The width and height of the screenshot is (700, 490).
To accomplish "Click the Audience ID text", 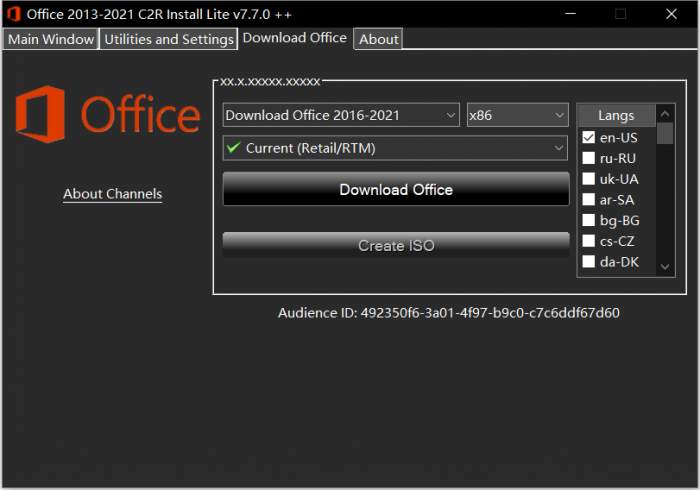I will pos(449,313).
